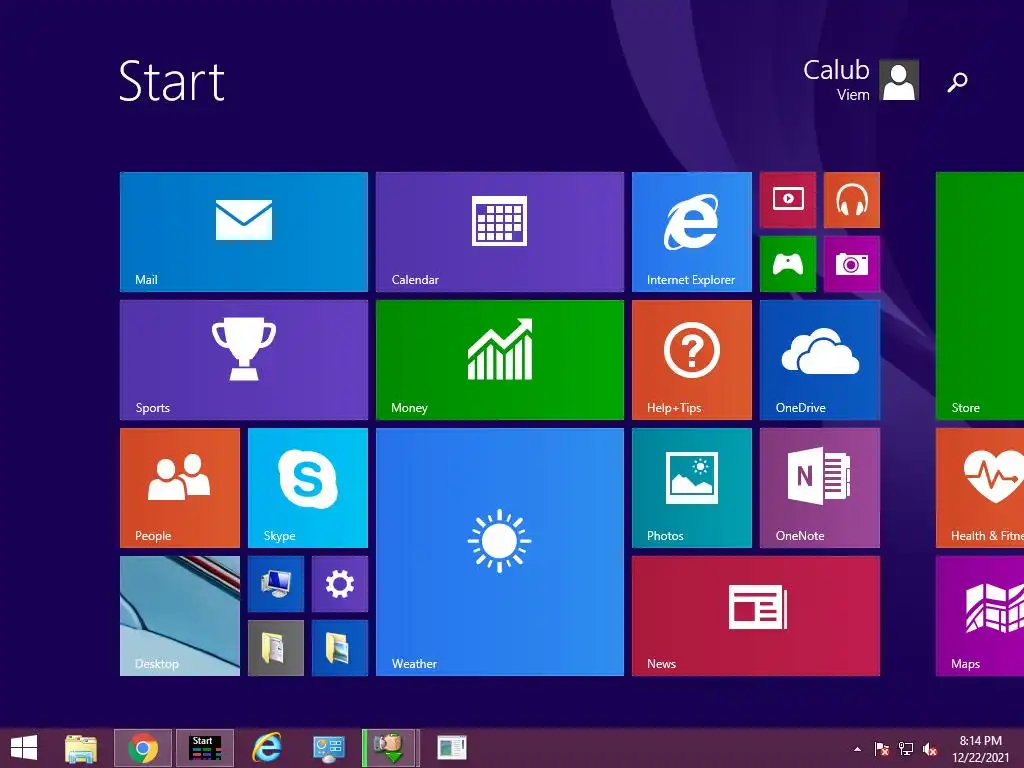
Task: Click the taskbar icon with green download arrow
Action: (390, 748)
